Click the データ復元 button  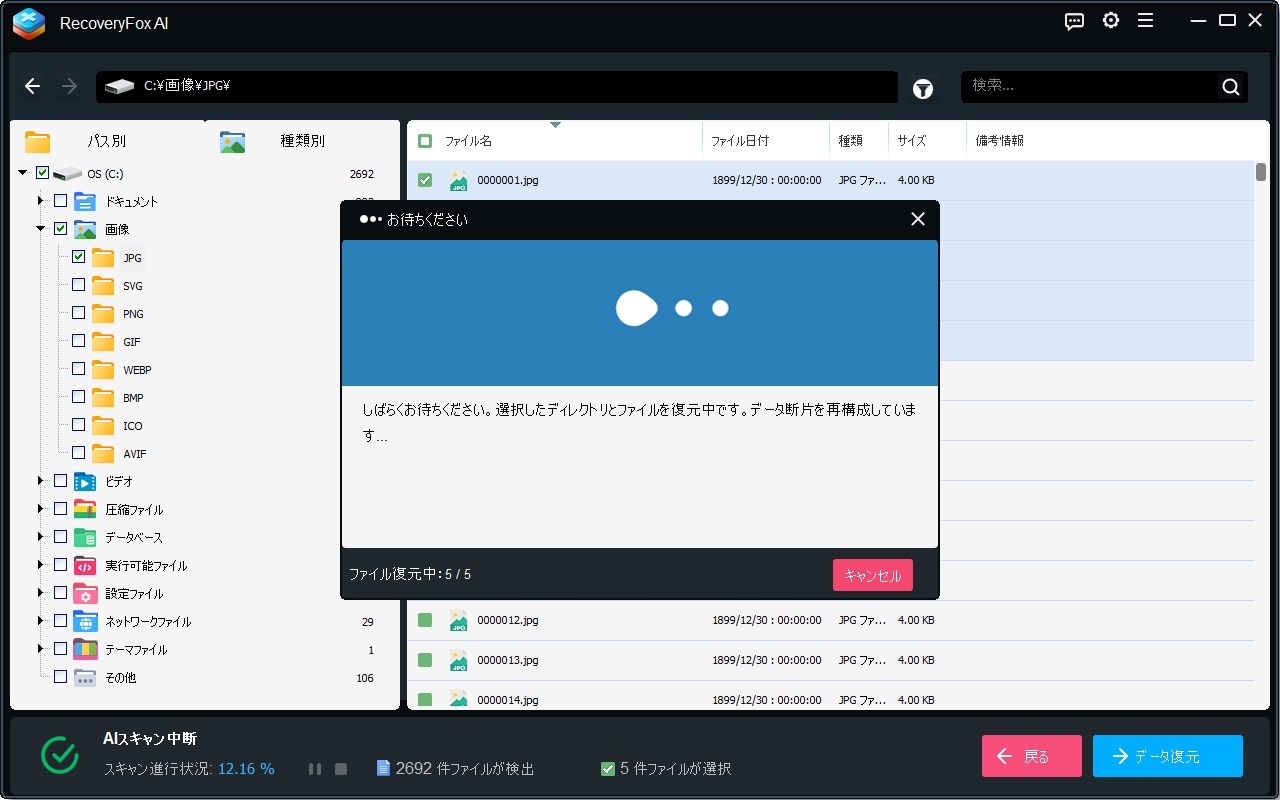(x=1166, y=756)
